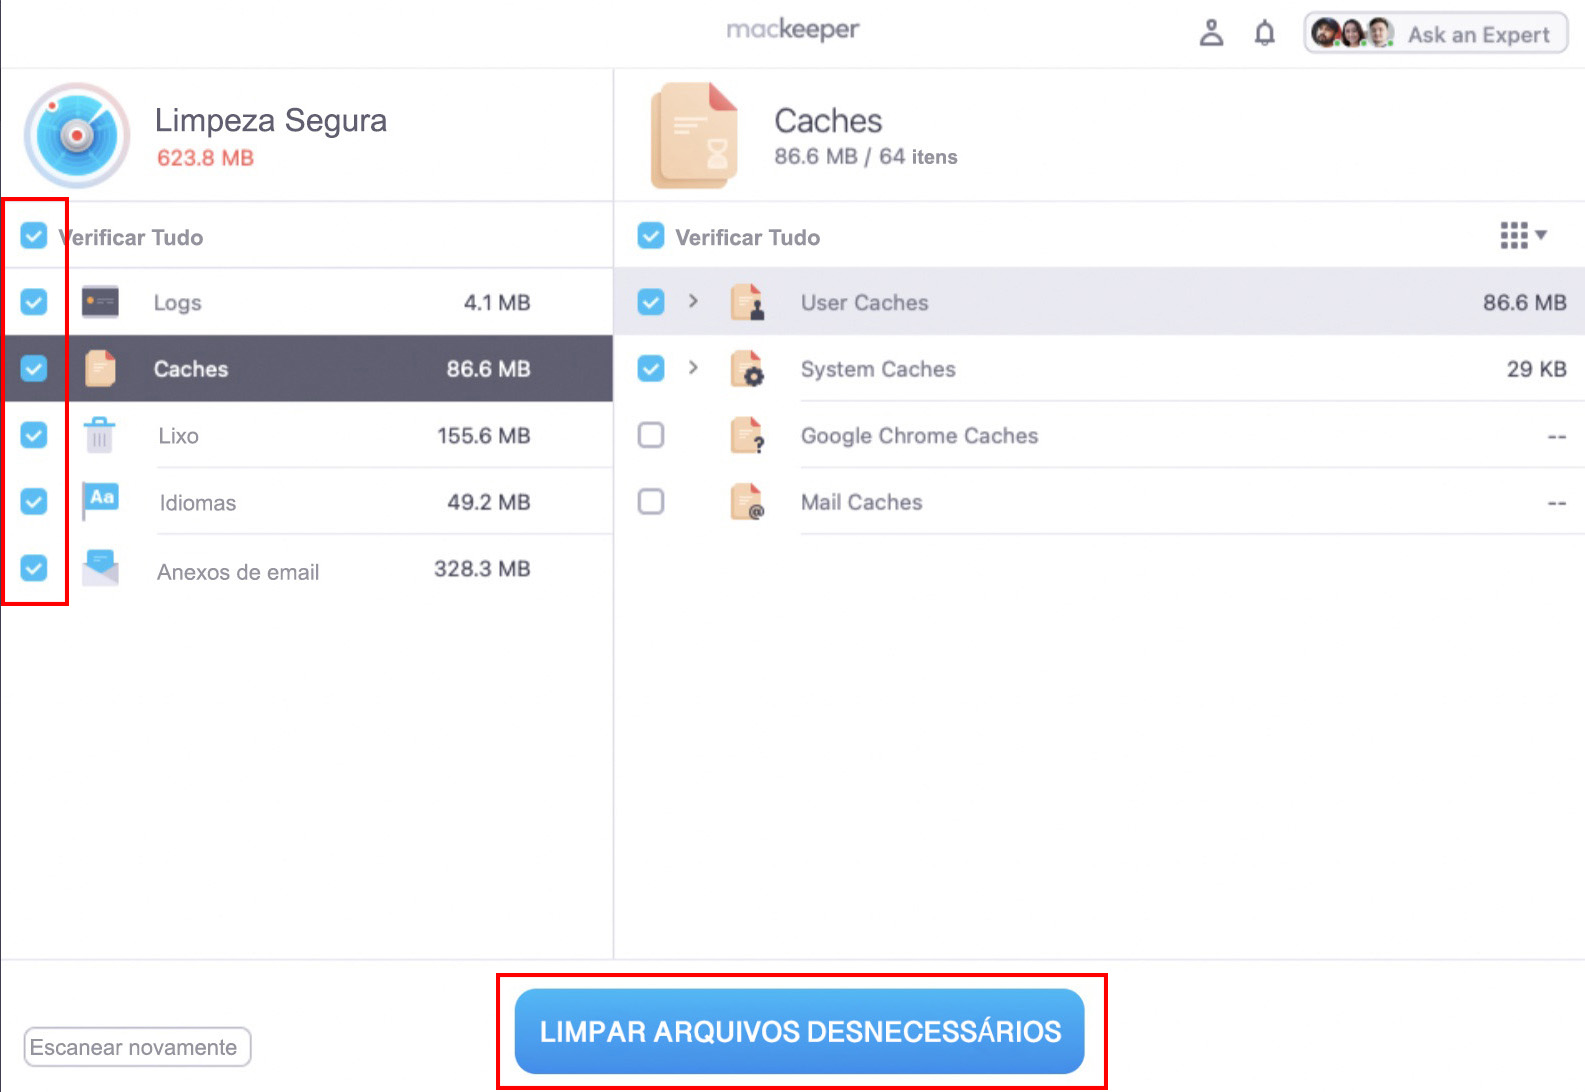Click the 86.6 MB / 64 itens summary

(x=865, y=157)
